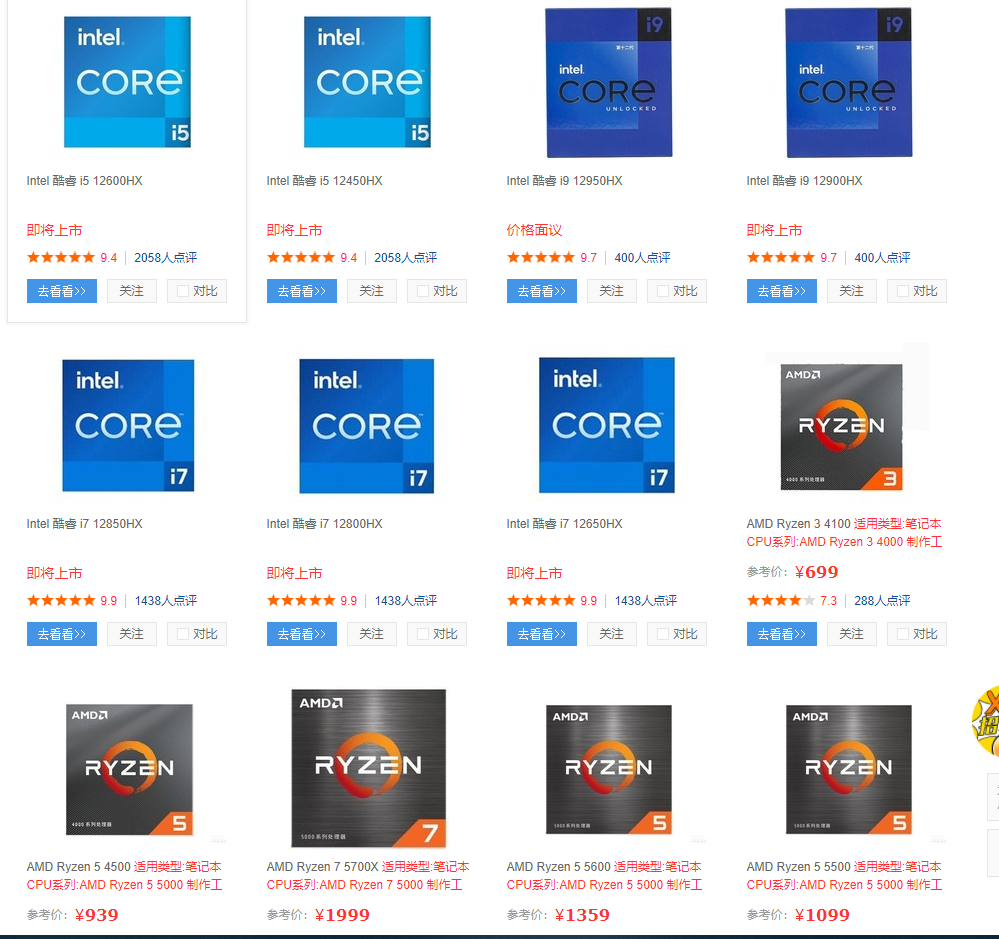Click the Intel i9 12950HX product image
999x939 pixels.
tap(608, 82)
